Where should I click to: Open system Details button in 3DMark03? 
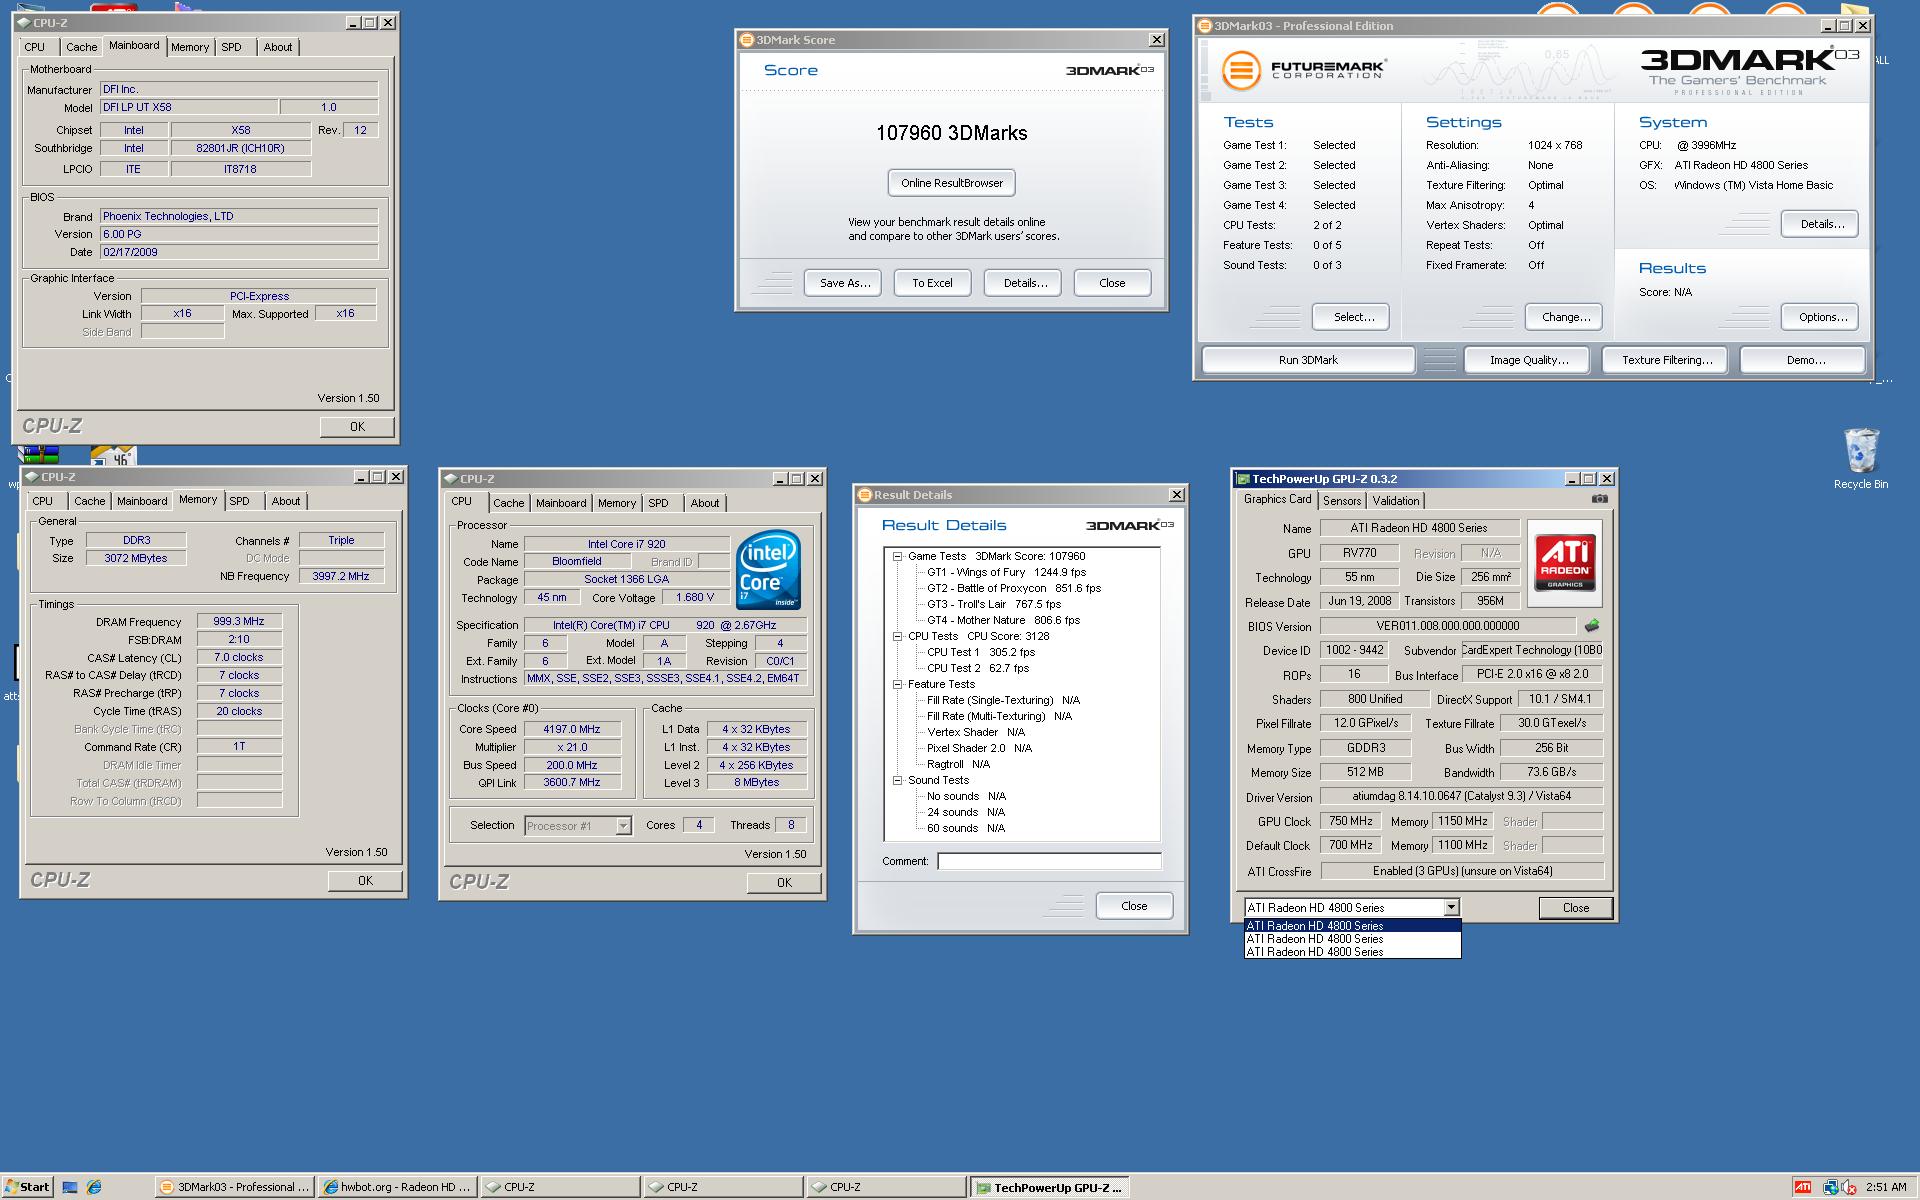pyautogui.click(x=1820, y=224)
